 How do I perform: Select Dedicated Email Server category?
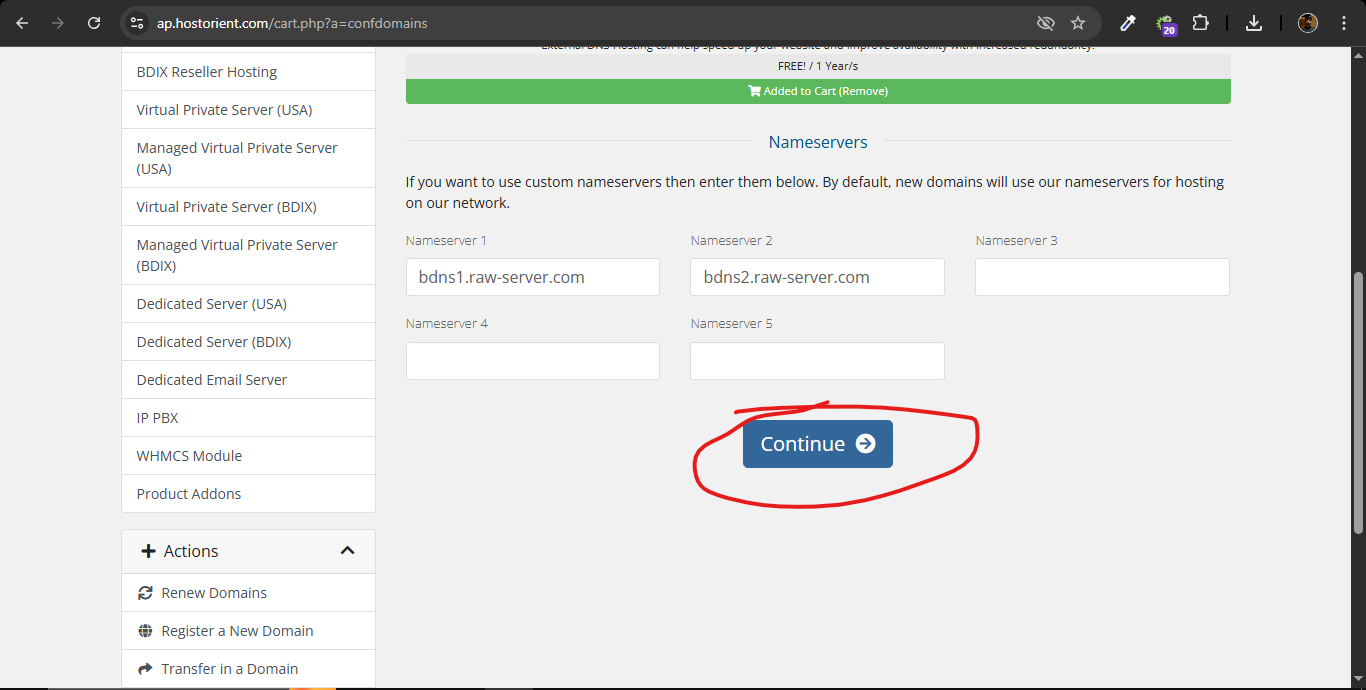[212, 380]
